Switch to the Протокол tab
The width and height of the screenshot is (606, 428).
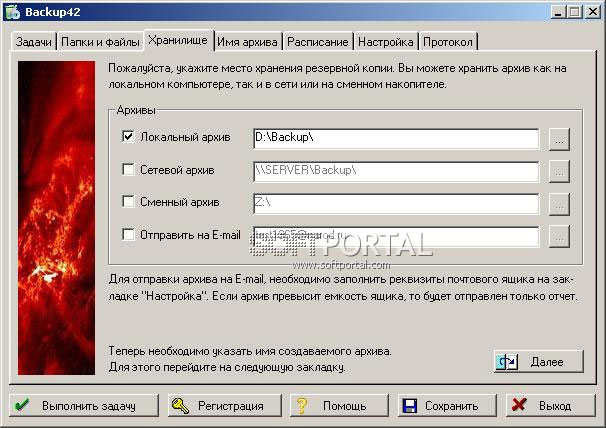pyautogui.click(x=448, y=42)
